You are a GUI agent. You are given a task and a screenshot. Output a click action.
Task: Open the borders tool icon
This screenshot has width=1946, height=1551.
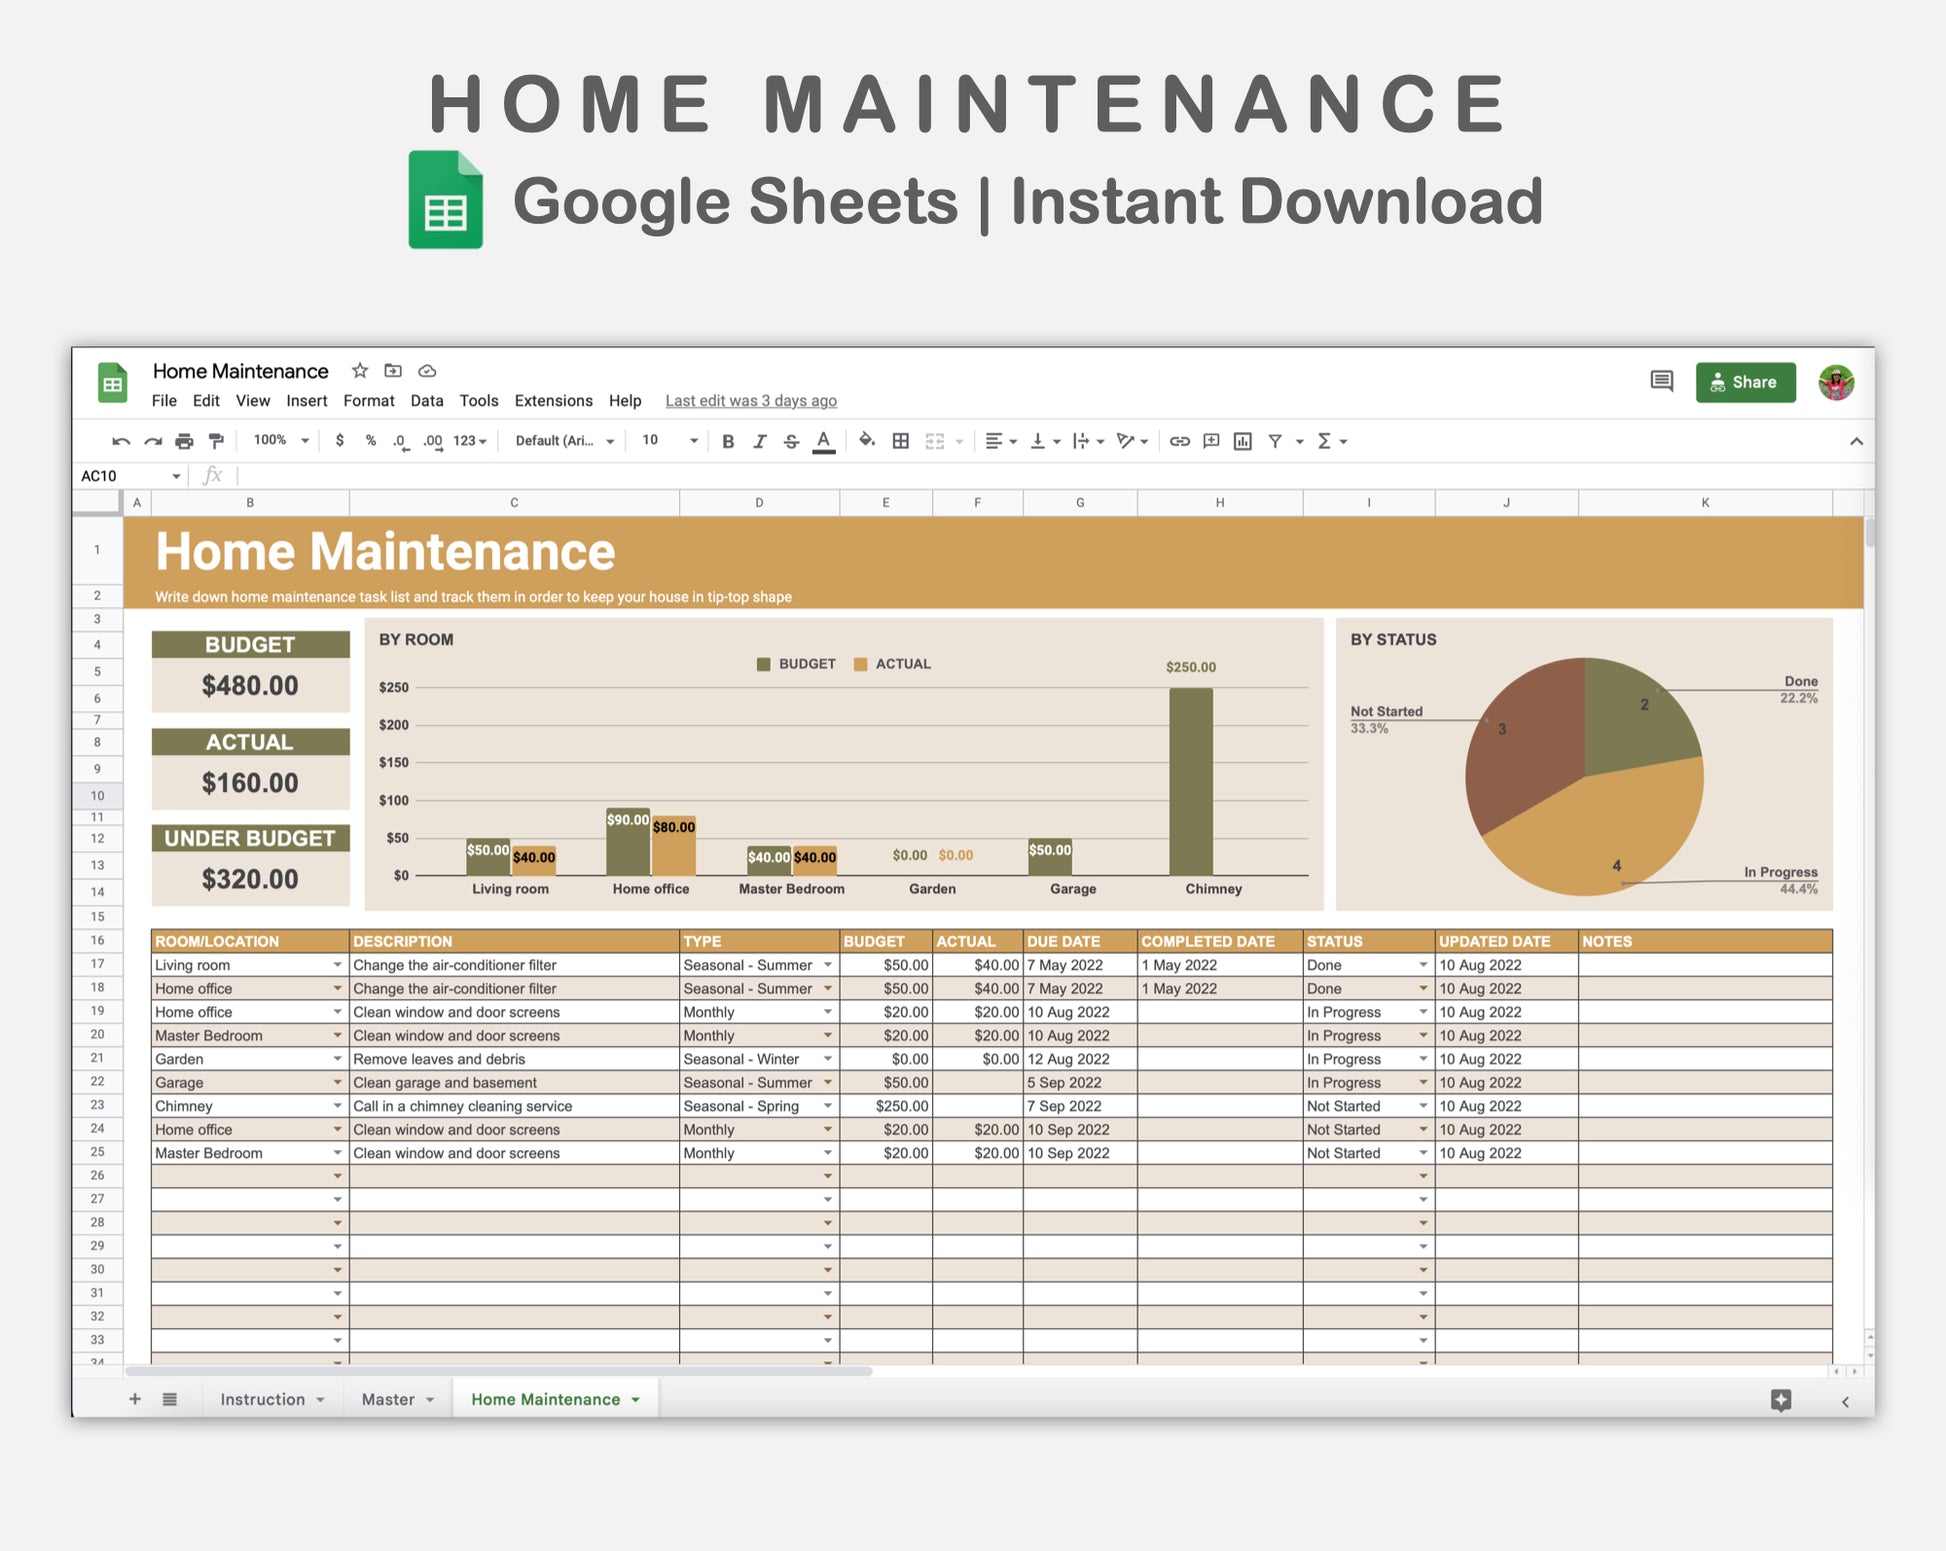pyautogui.click(x=901, y=441)
